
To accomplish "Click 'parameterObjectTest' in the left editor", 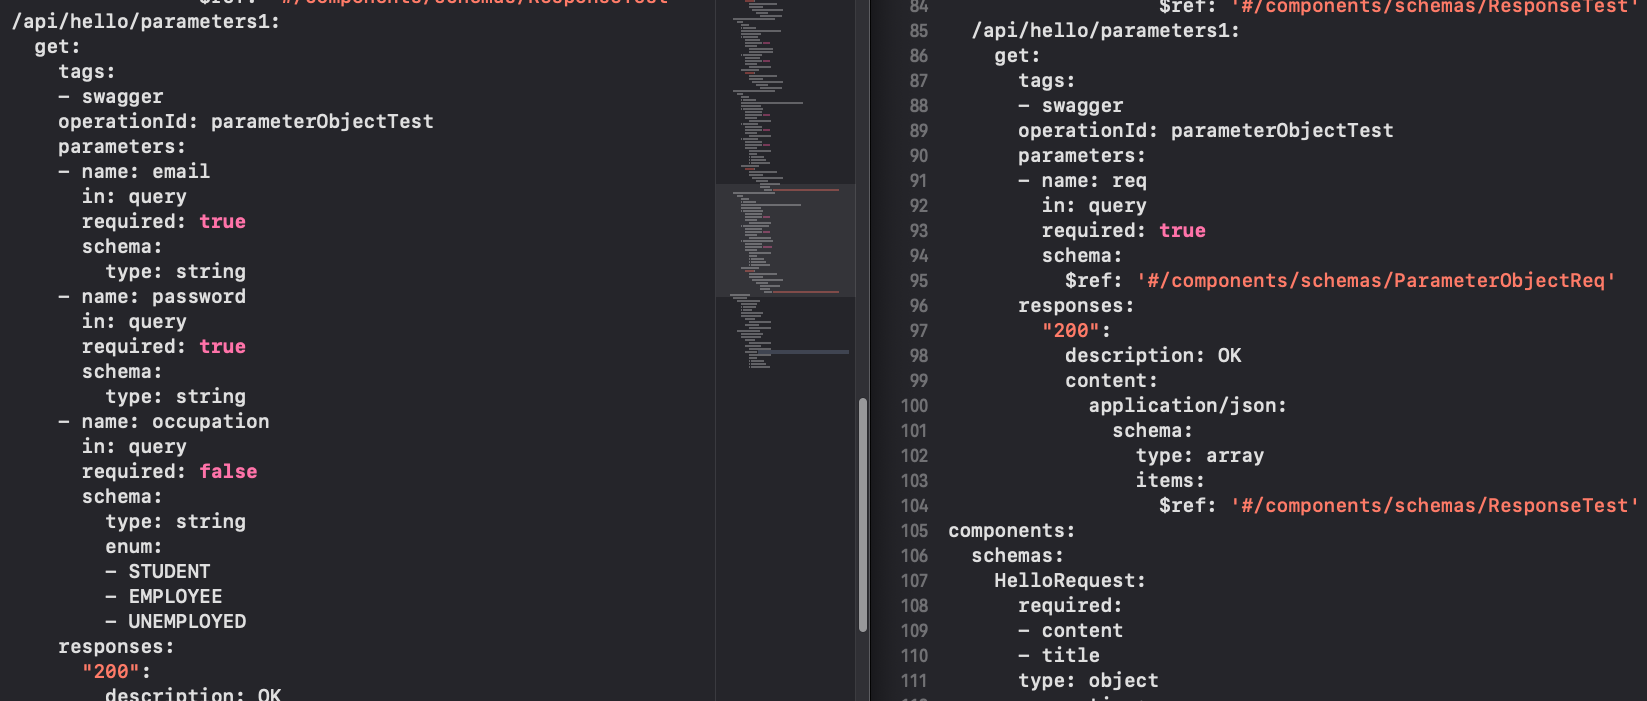I will coord(322,122).
